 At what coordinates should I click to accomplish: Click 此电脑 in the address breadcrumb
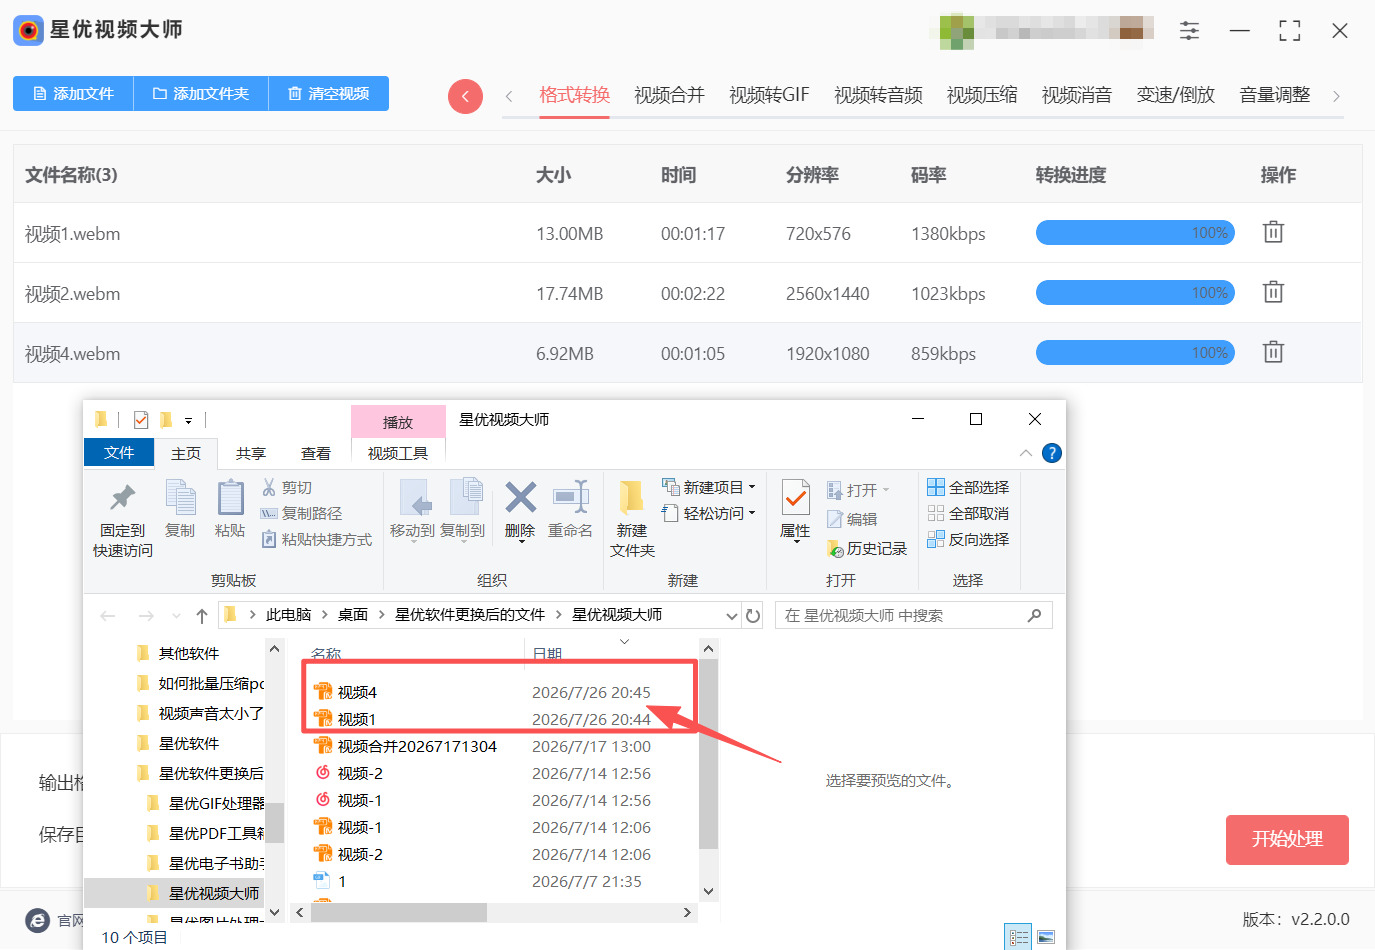click(288, 615)
